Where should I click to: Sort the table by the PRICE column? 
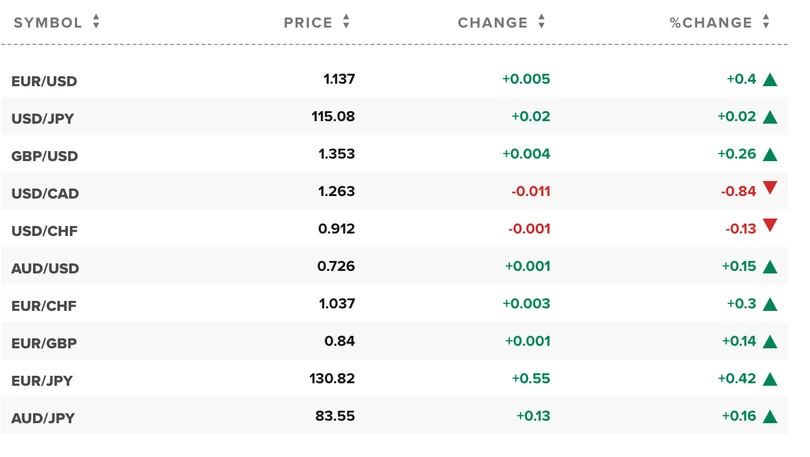pyautogui.click(x=317, y=22)
